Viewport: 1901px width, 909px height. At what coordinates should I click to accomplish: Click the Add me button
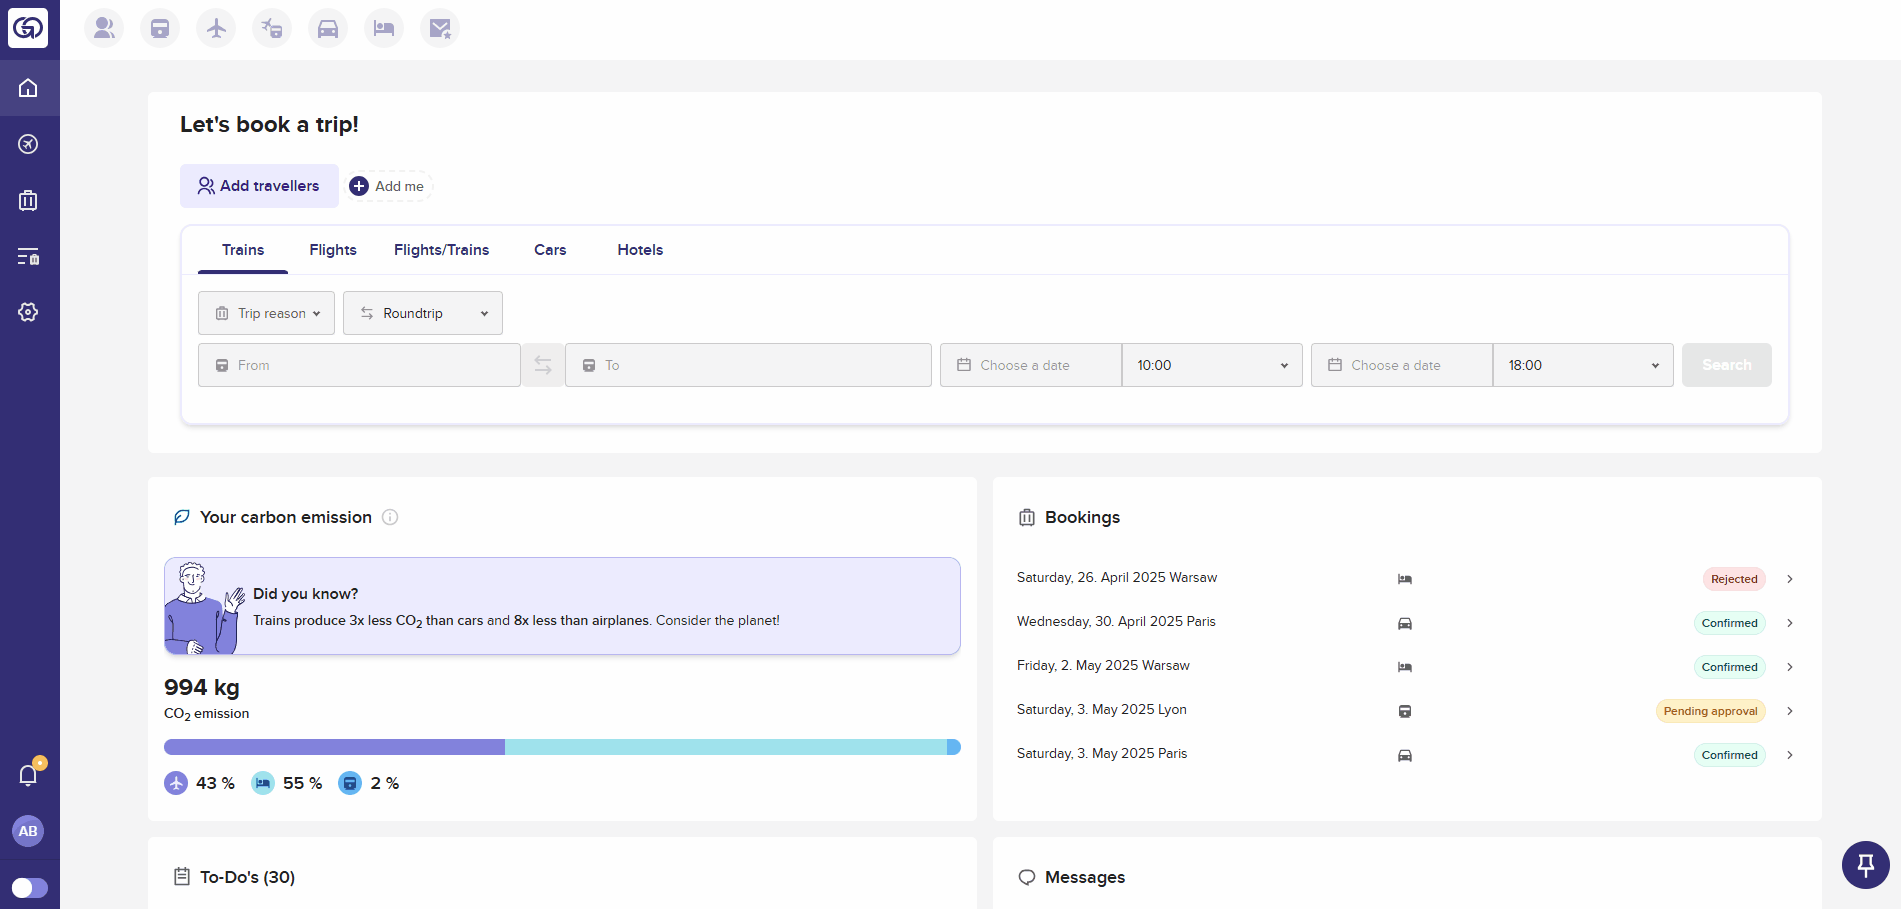point(389,186)
